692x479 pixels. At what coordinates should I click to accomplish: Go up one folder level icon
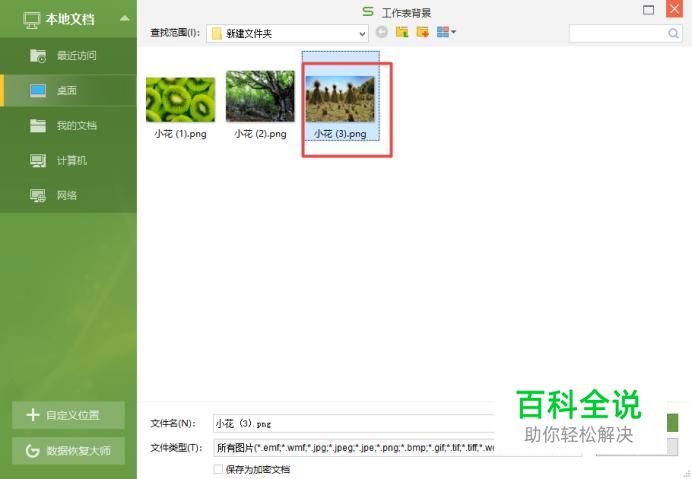tap(402, 32)
